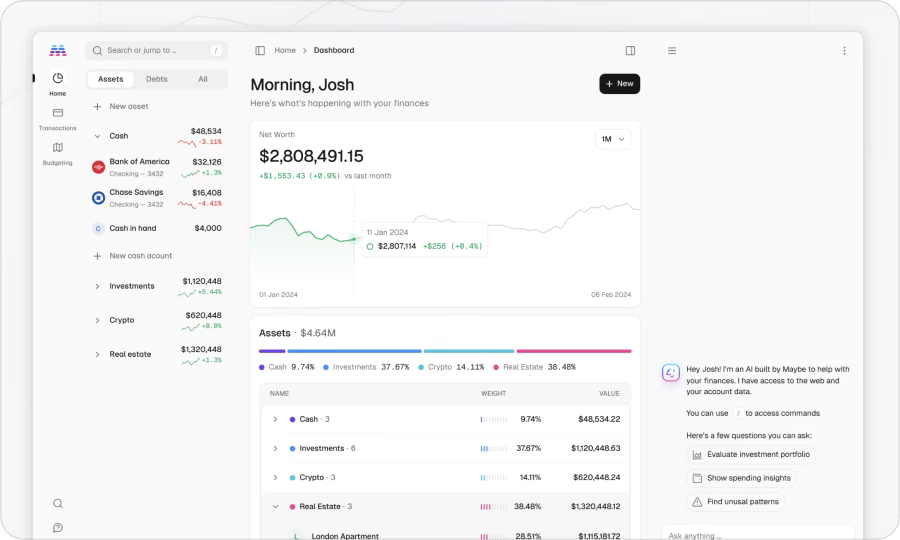Open Bank of America checking account
The width and height of the screenshot is (900, 540).
(x=157, y=167)
